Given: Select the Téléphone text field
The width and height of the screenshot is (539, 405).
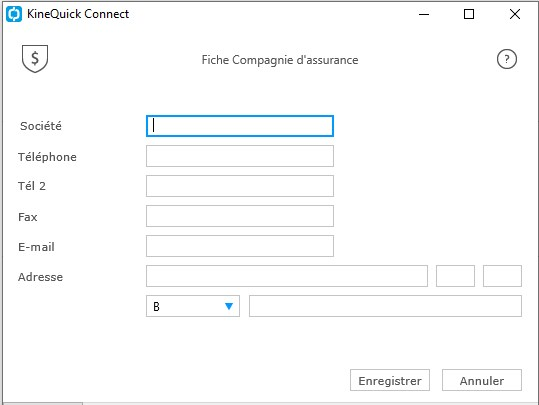Looking at the screenshot, I should [x=240, y=156].
